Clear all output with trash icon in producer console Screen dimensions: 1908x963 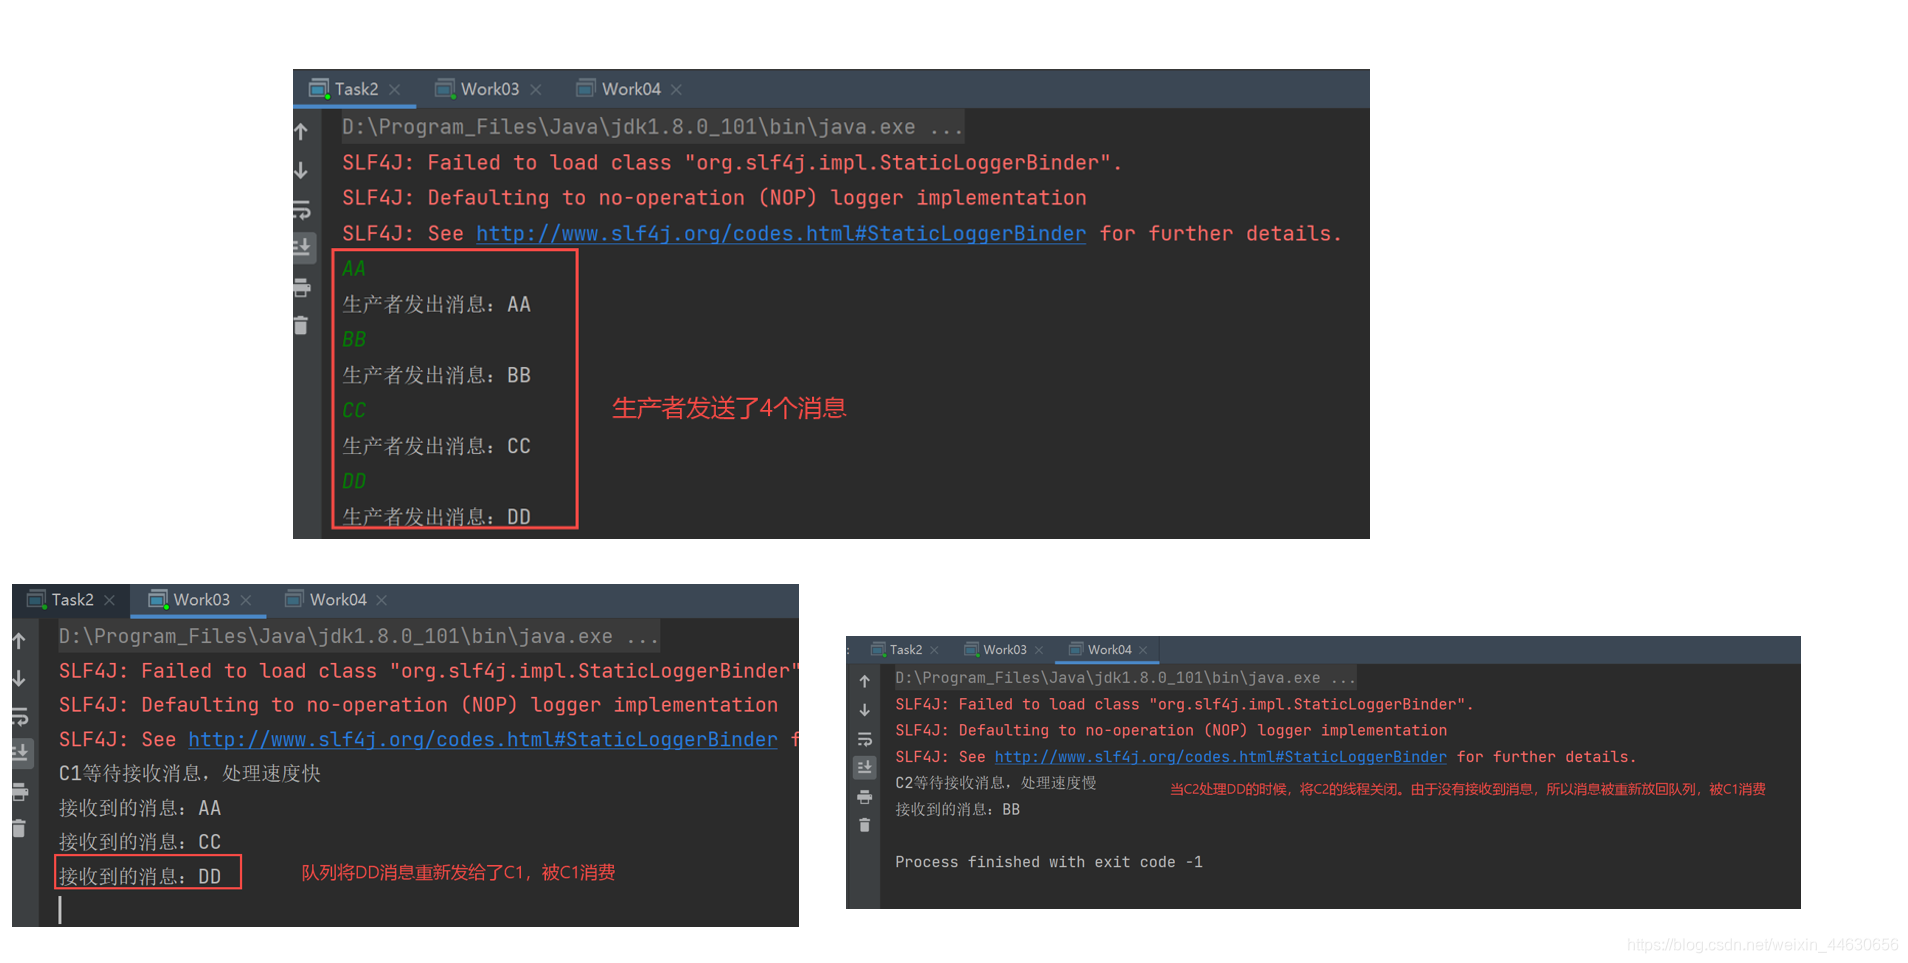point(301,325)
